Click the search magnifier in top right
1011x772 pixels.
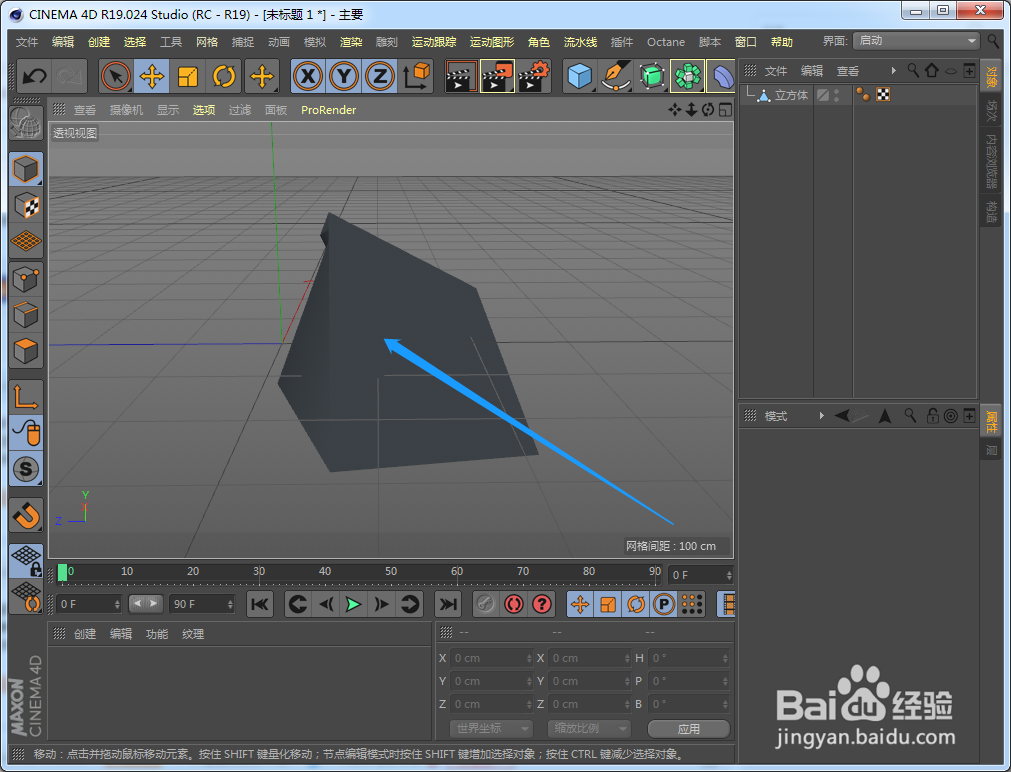tap(994, 41)
